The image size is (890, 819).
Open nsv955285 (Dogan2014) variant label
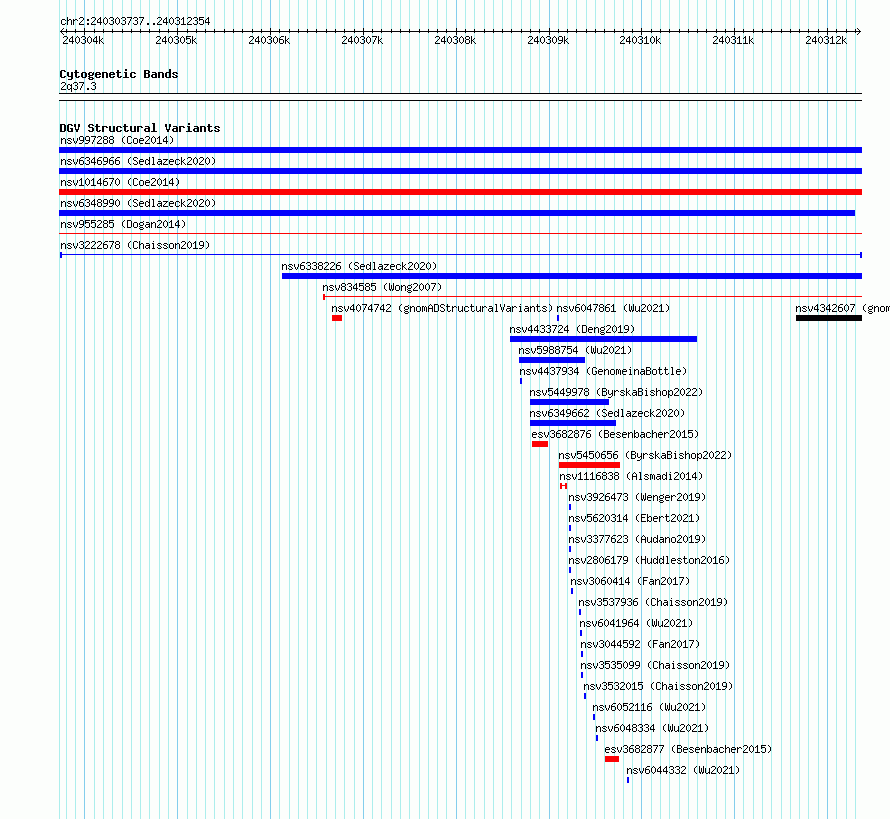[123, 224]
